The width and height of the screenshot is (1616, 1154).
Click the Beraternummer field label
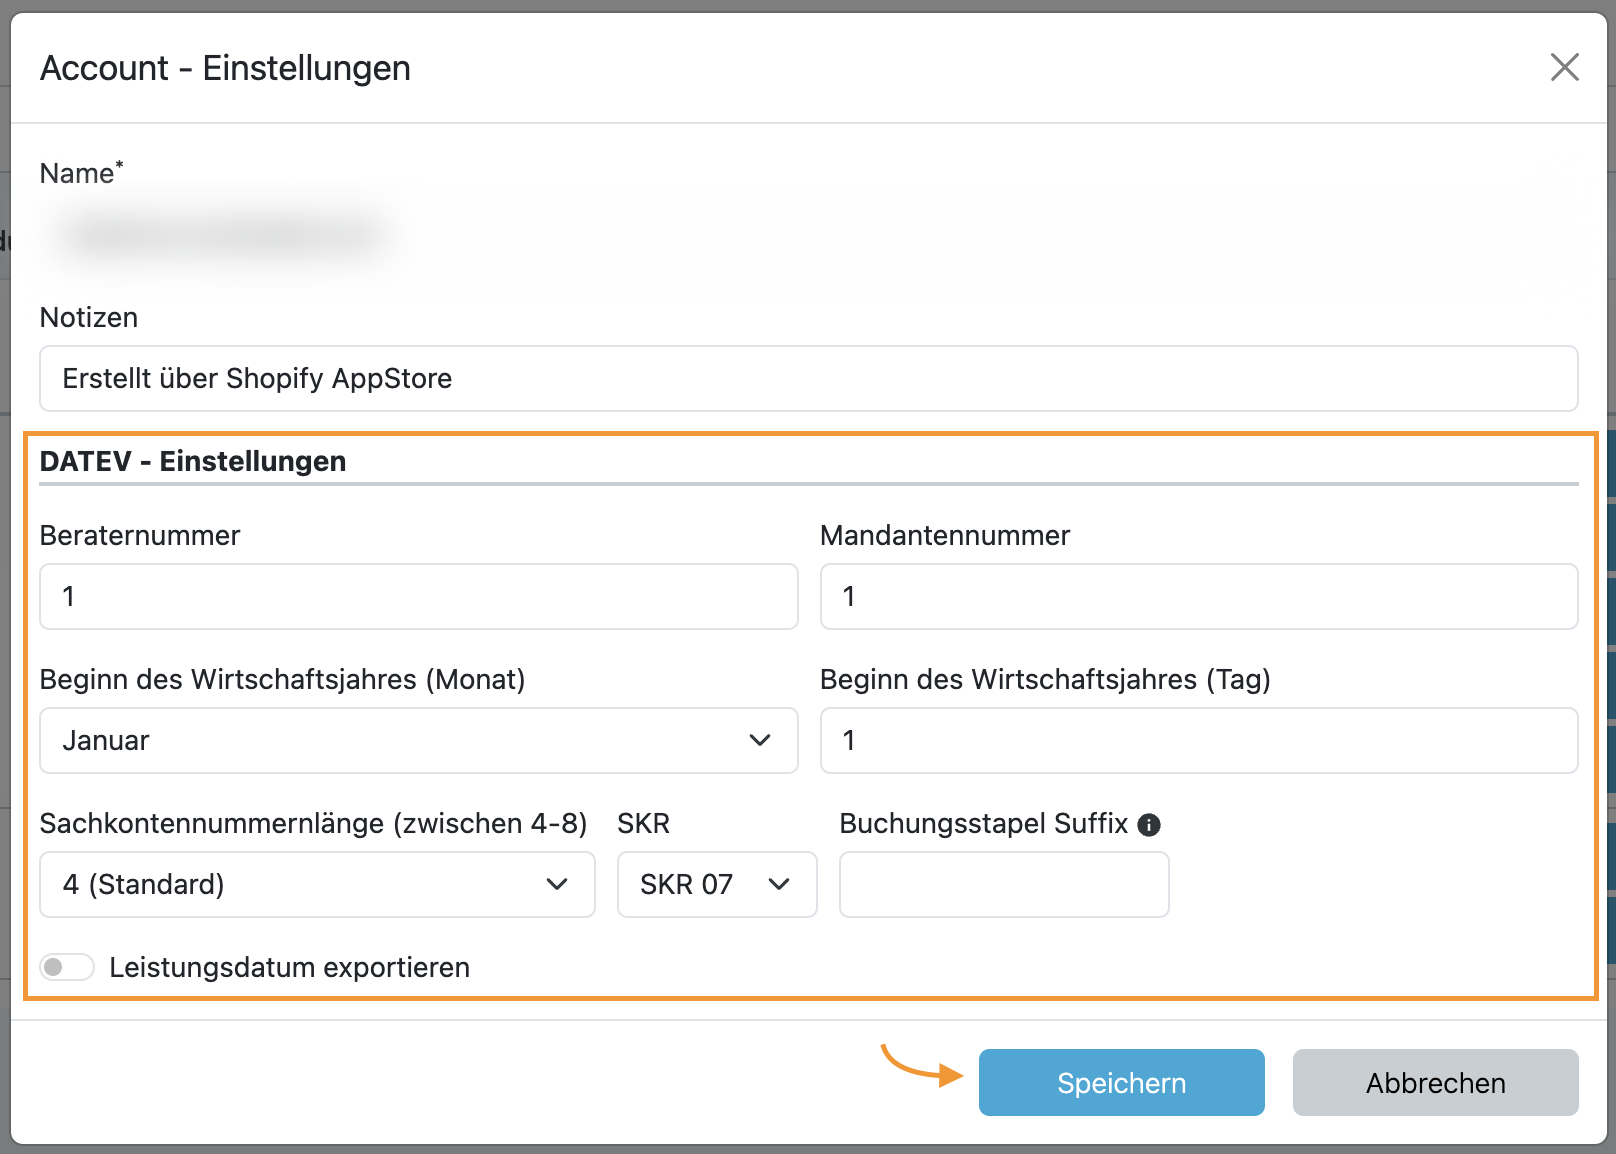[140, 535]
